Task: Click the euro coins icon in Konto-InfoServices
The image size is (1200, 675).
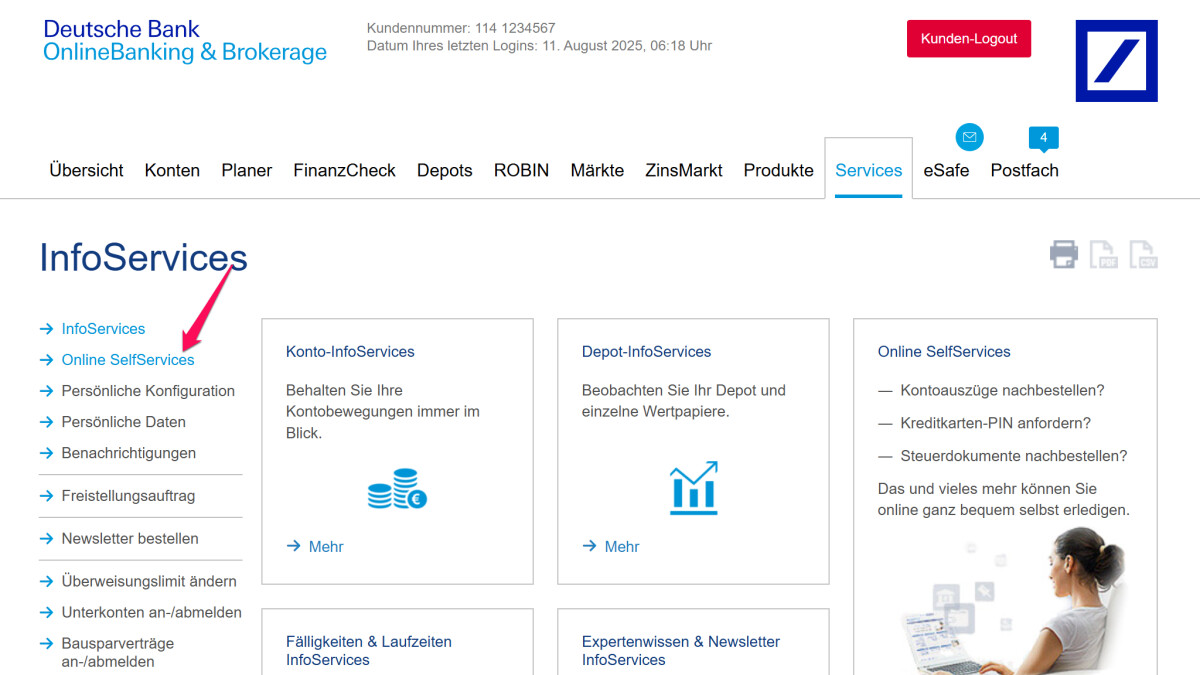Action: pos(397,489)
